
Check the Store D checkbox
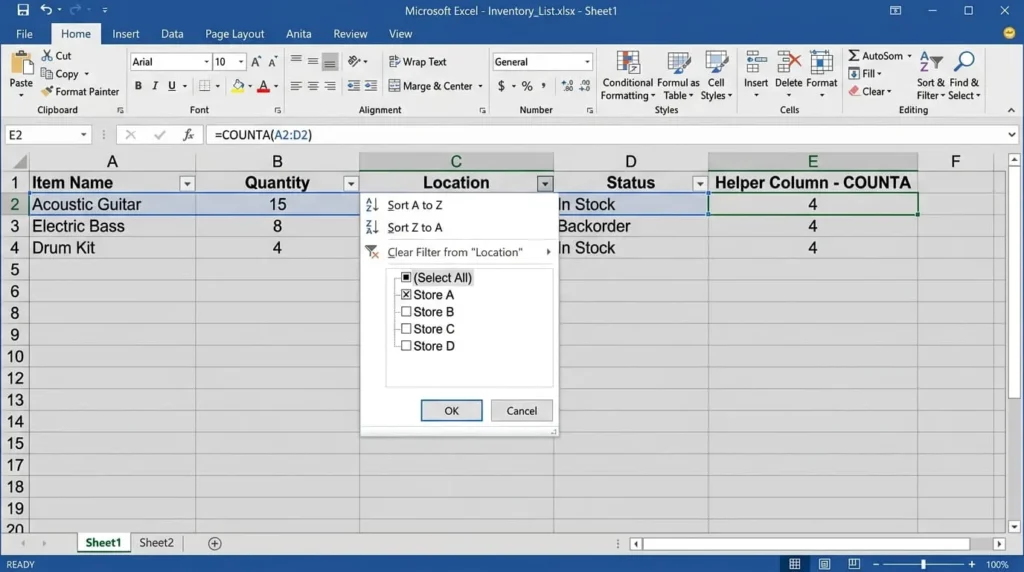[406, 345]
